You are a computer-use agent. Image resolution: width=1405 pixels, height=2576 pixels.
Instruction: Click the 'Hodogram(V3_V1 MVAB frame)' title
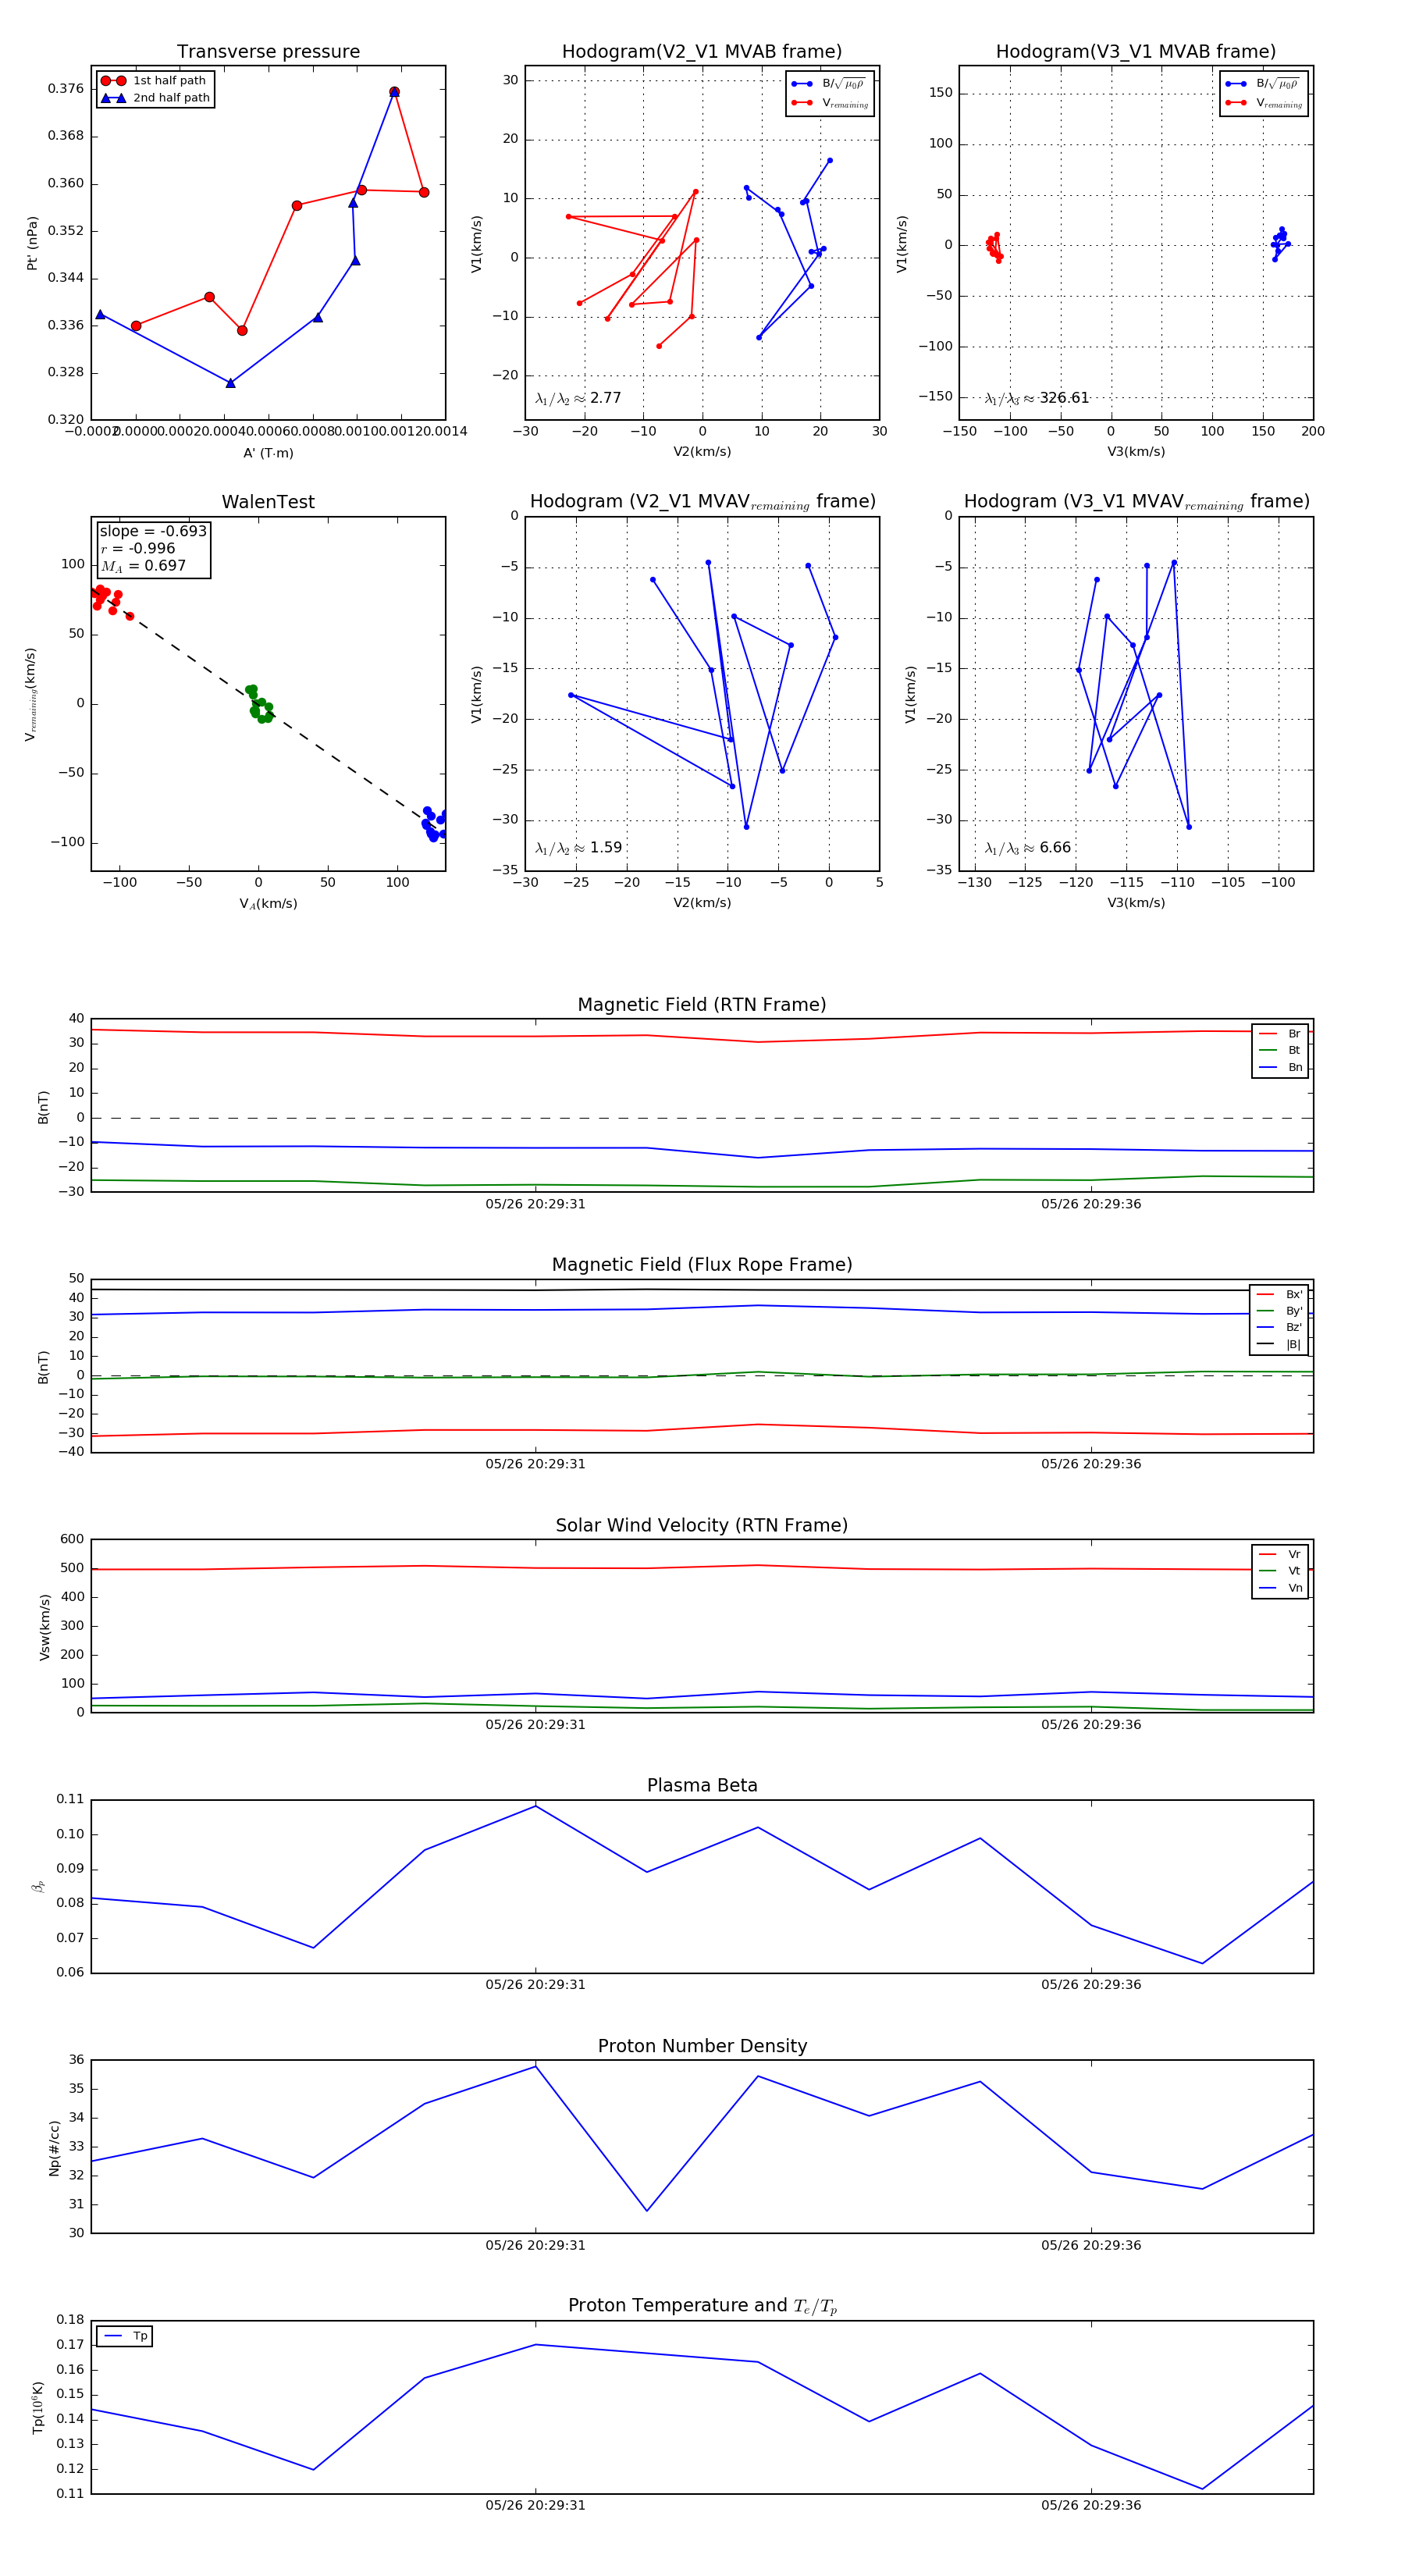1136,51
